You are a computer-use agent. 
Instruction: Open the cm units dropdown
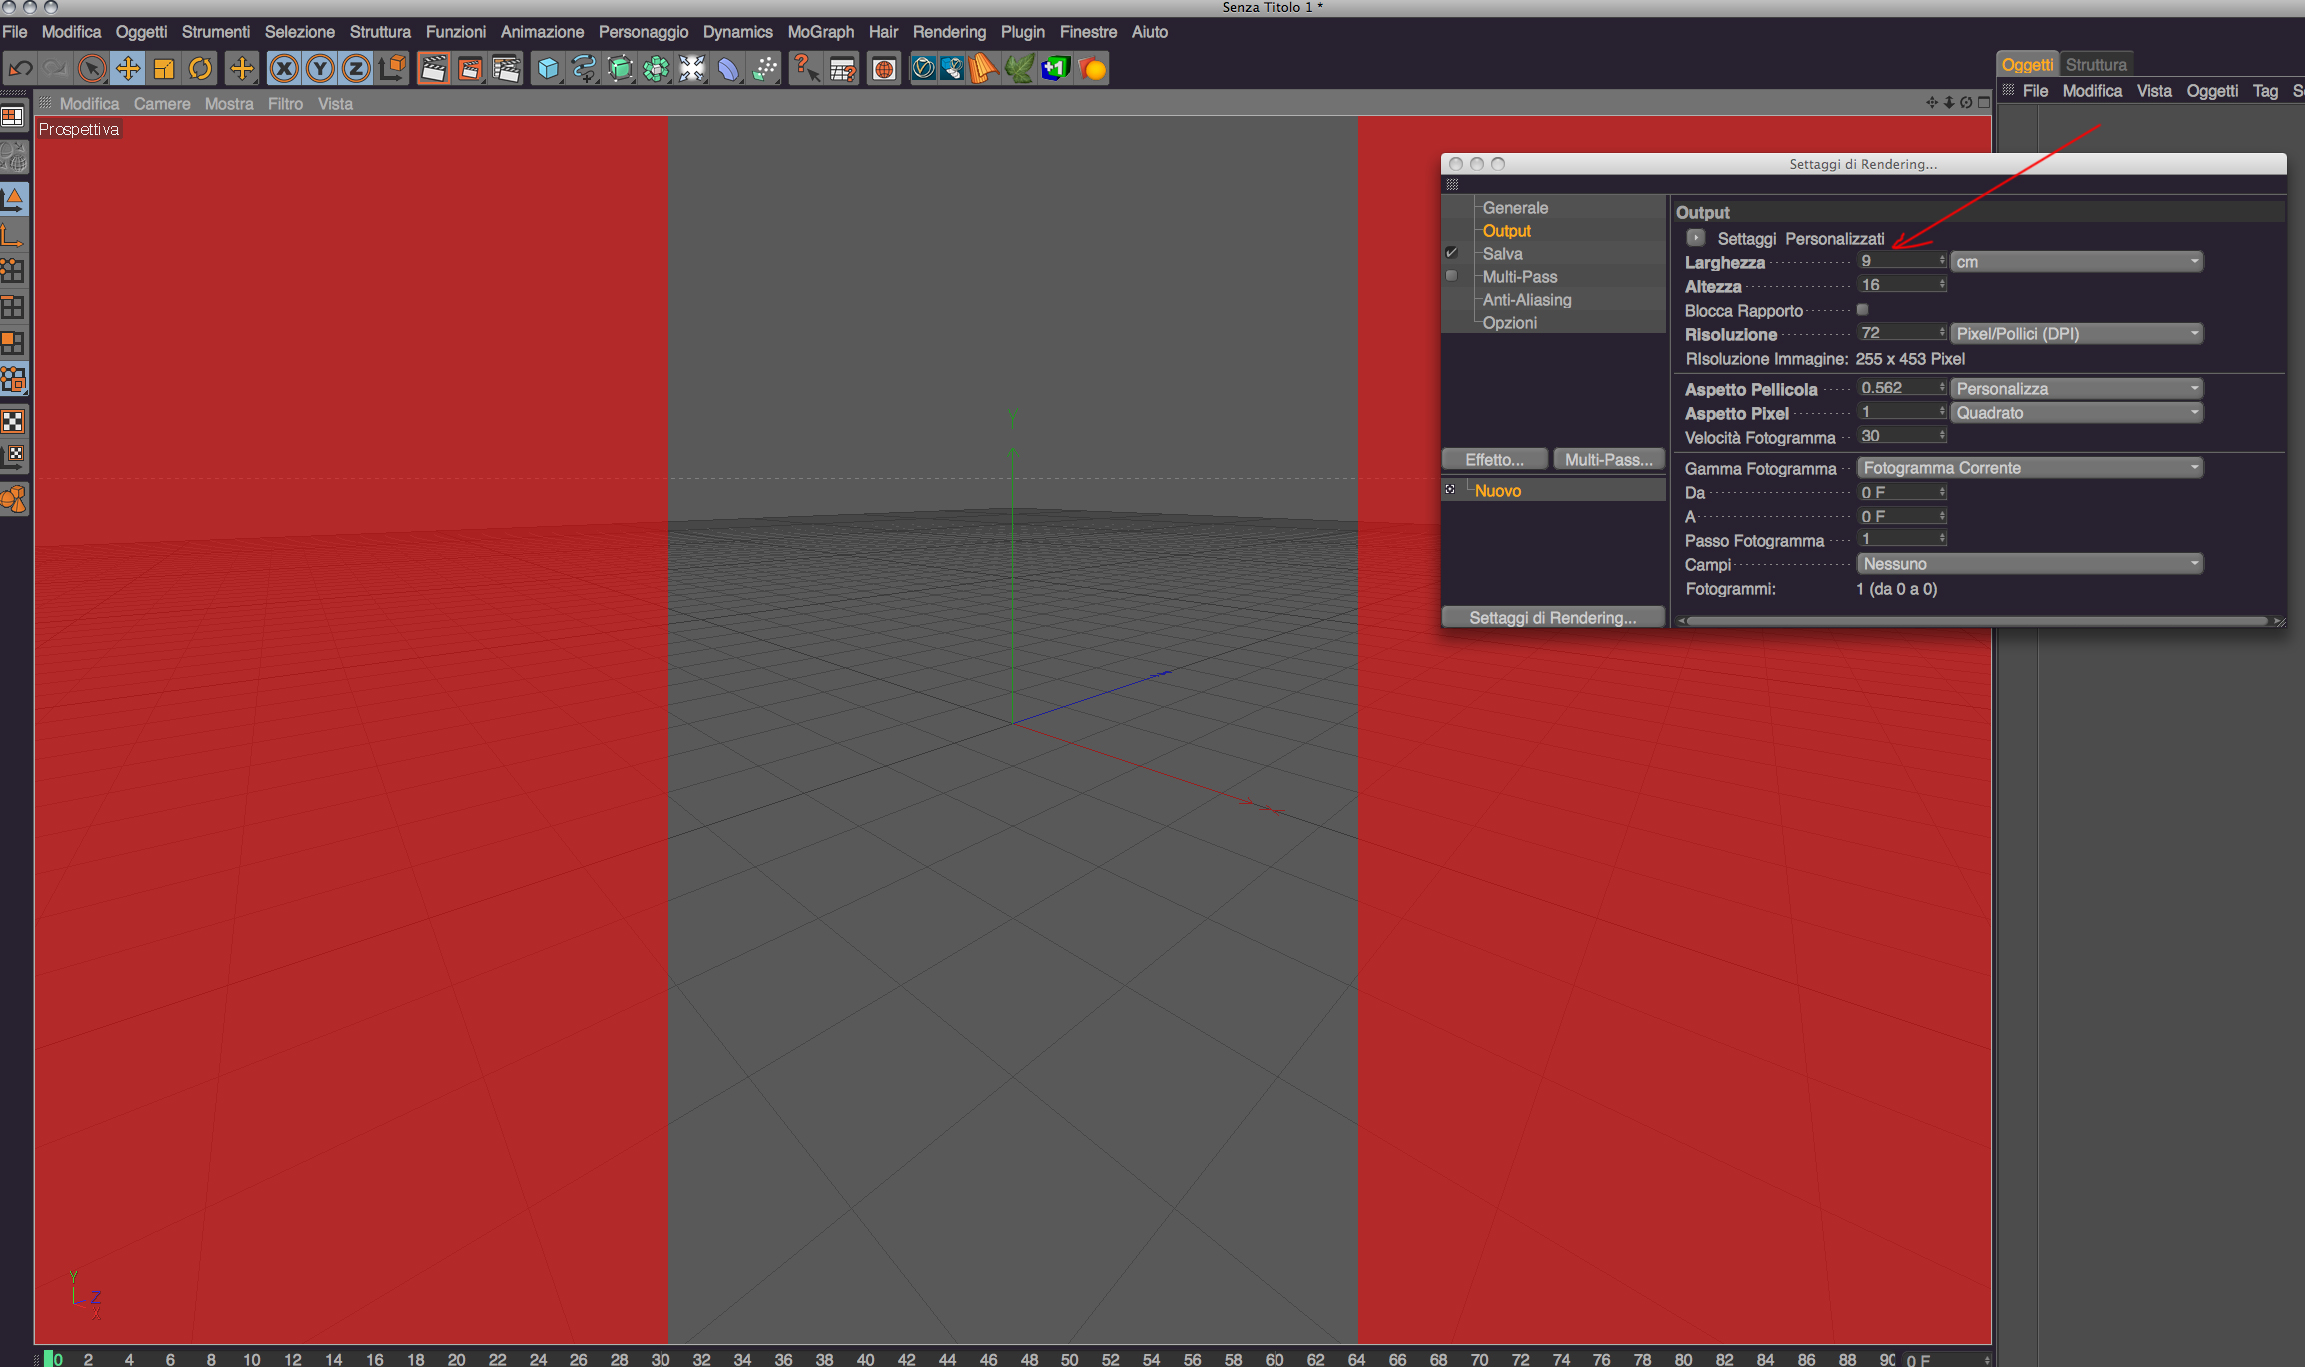click(x=2076, y=262)
